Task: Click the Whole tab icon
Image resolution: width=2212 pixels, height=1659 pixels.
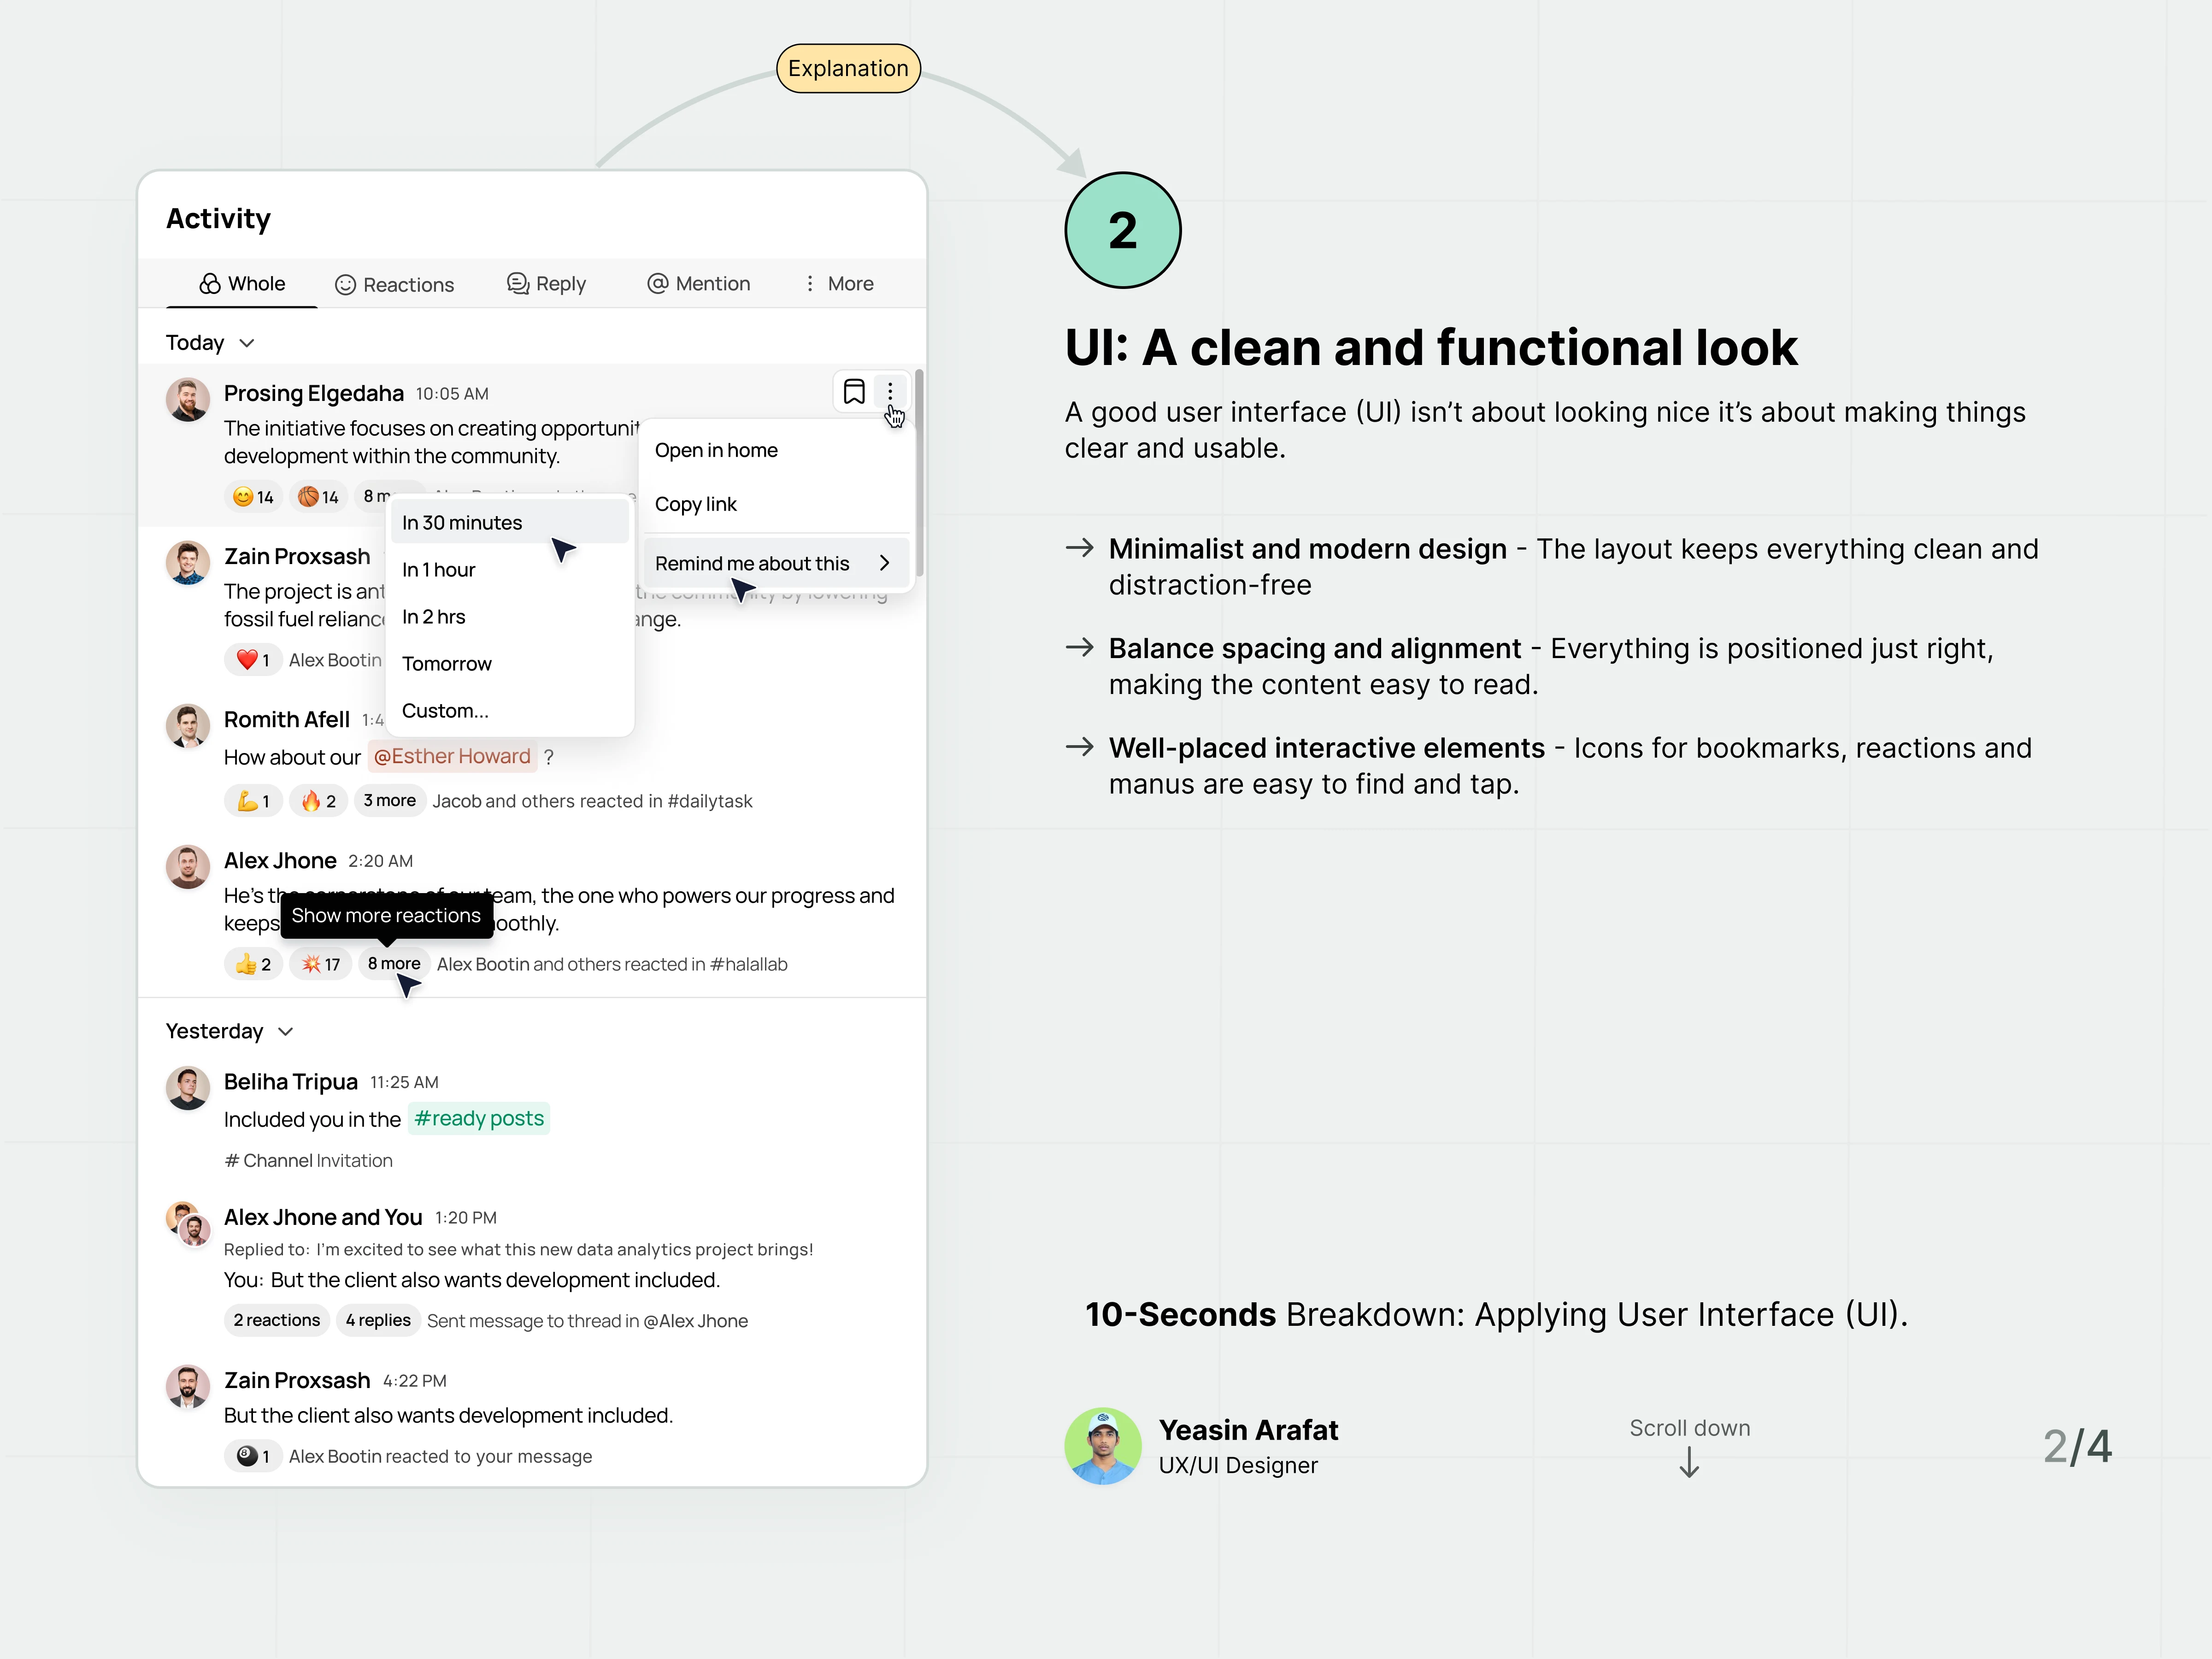Action: coord(210,284)
